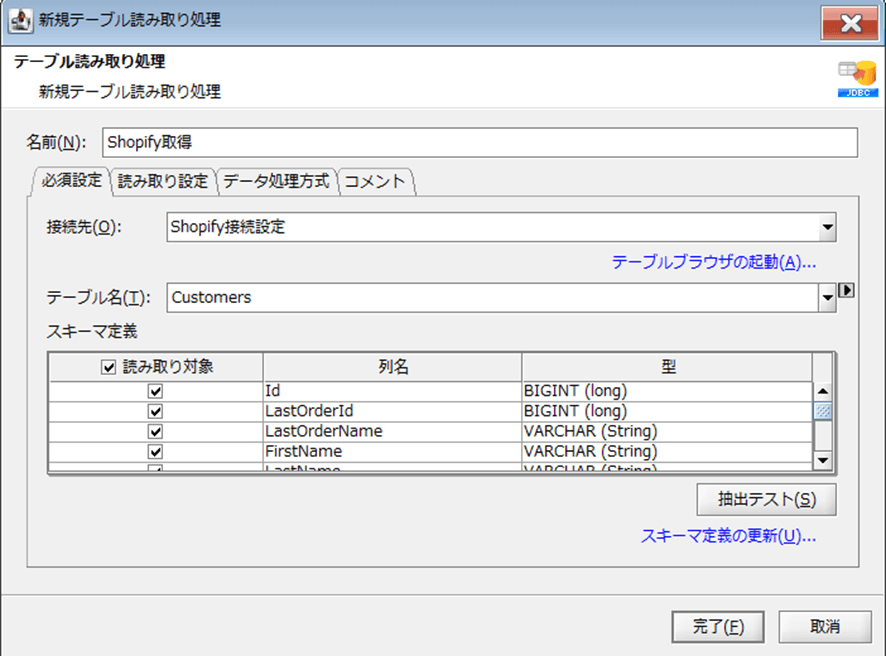Click the schema scrollbar down arrow

coord(823,460)
